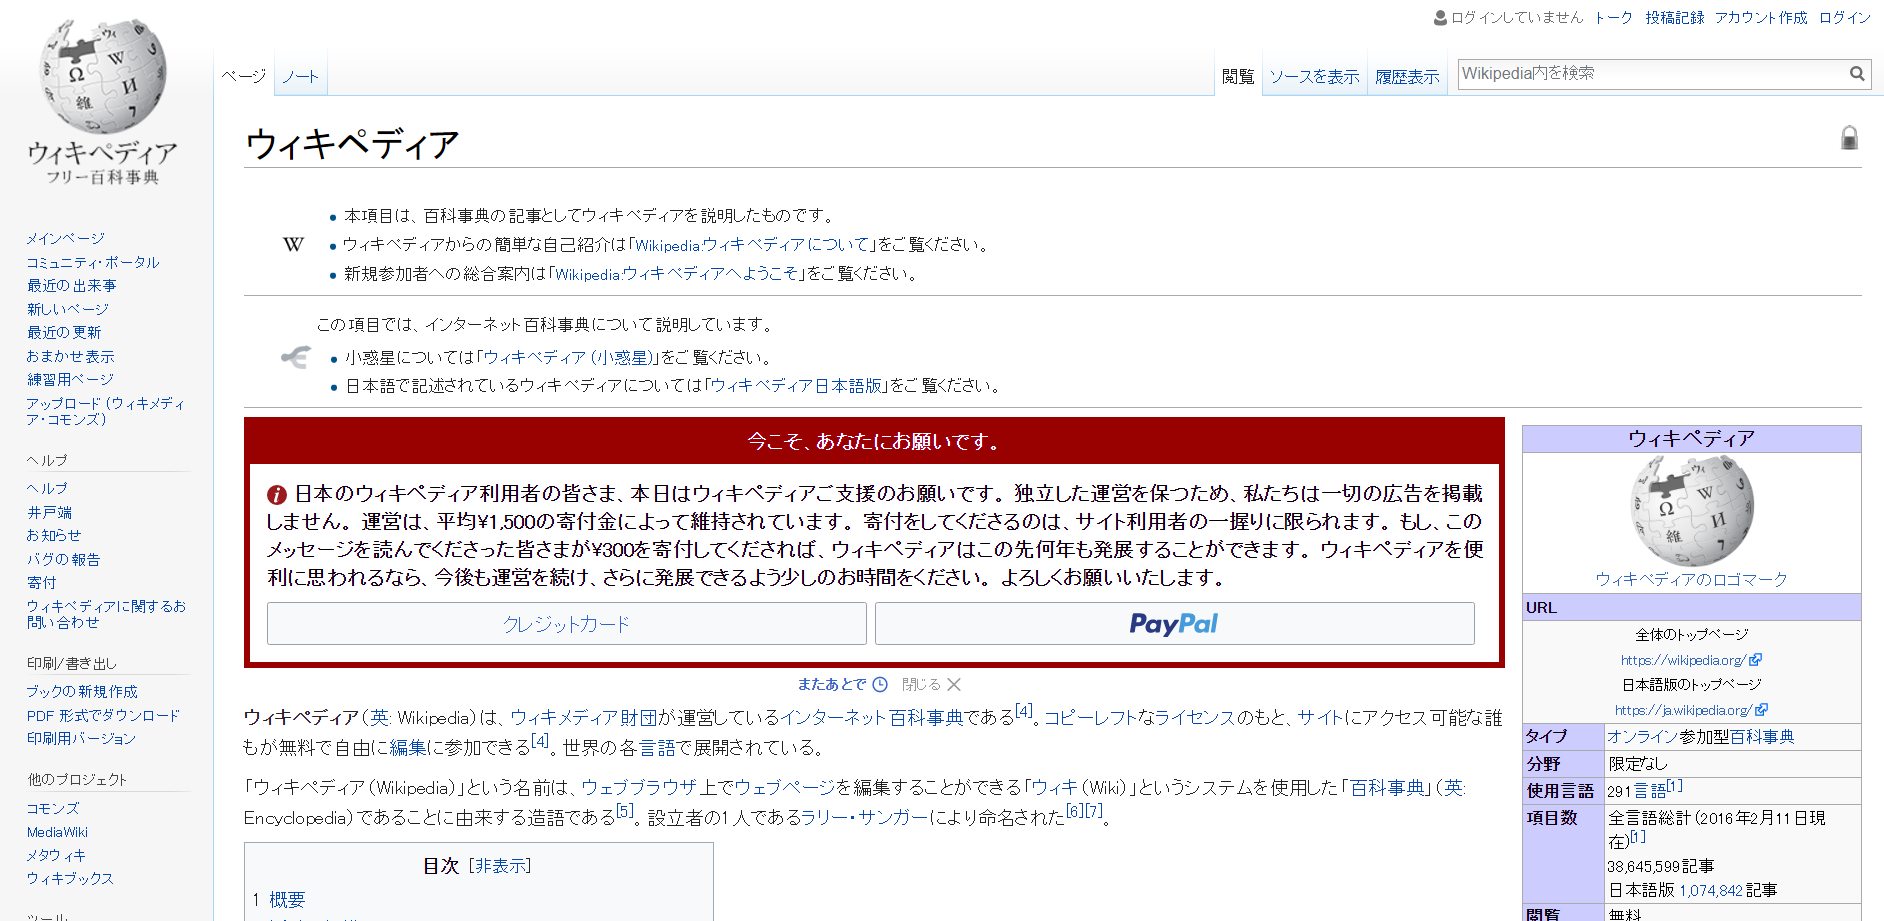The width and height of the screenshot is (1884, 921).
Task: Hide the table of contents via 非表示
Action: [x=500, y=866]
